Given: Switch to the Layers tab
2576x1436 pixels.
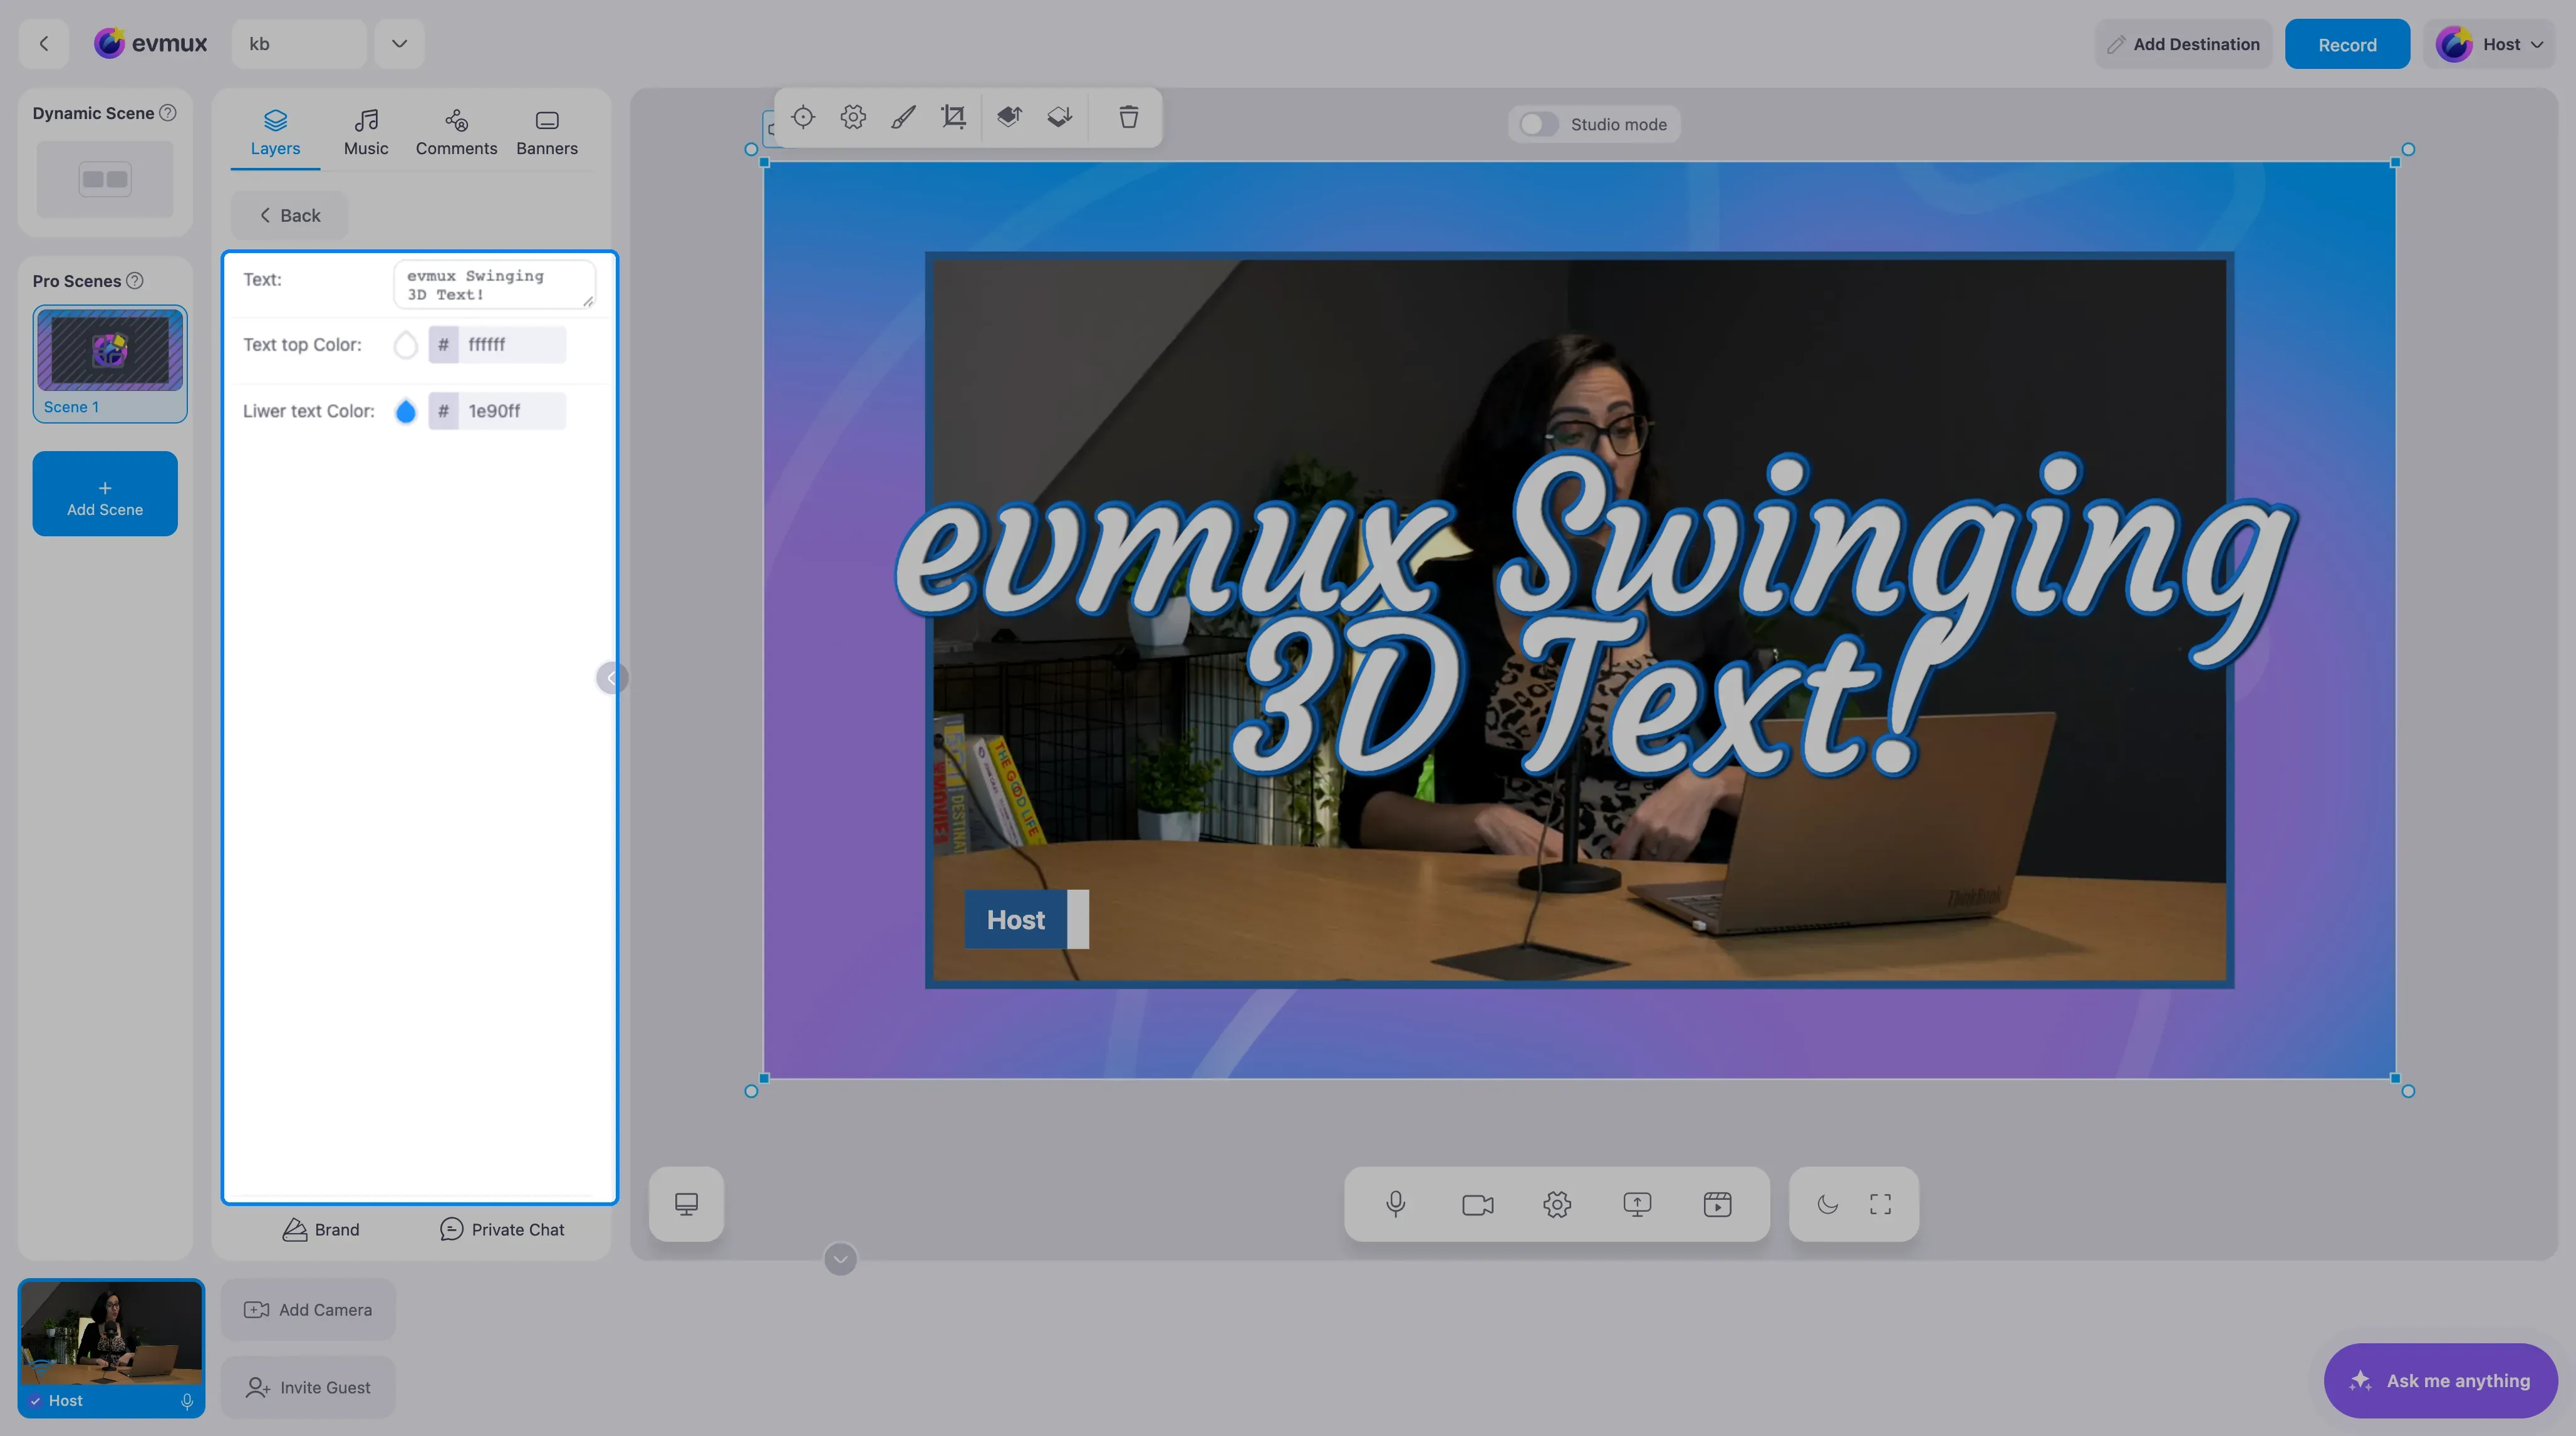Looking at the screenshot, I should (x=275, y=133).
